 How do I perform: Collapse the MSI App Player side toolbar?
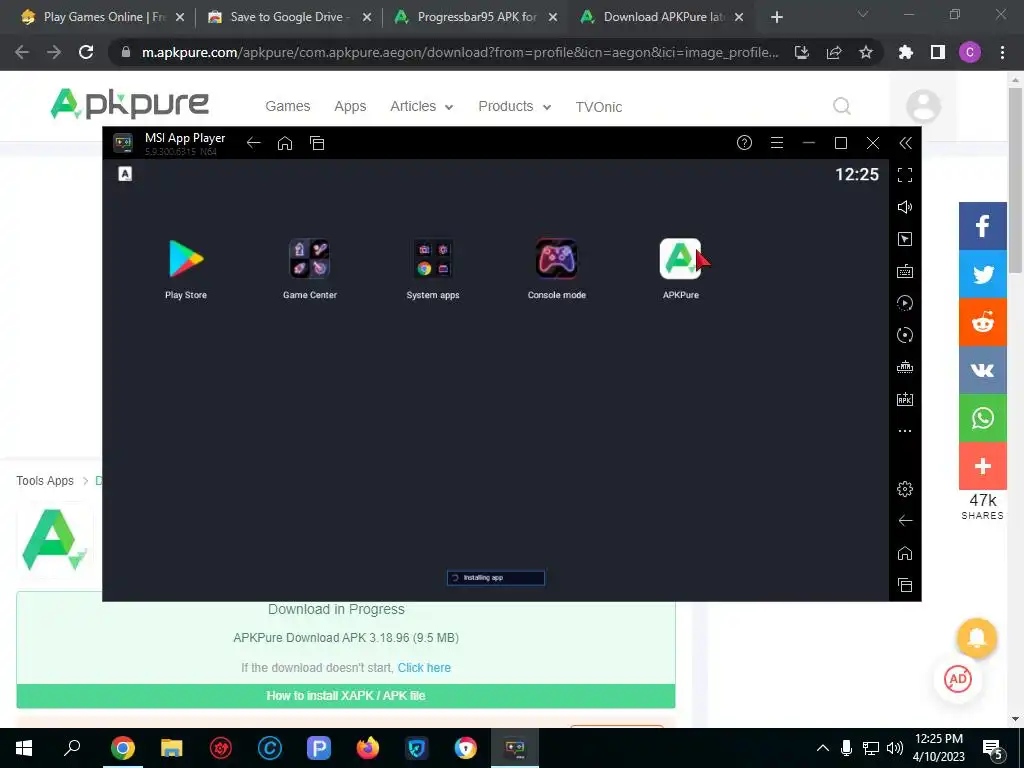[905, 143]
